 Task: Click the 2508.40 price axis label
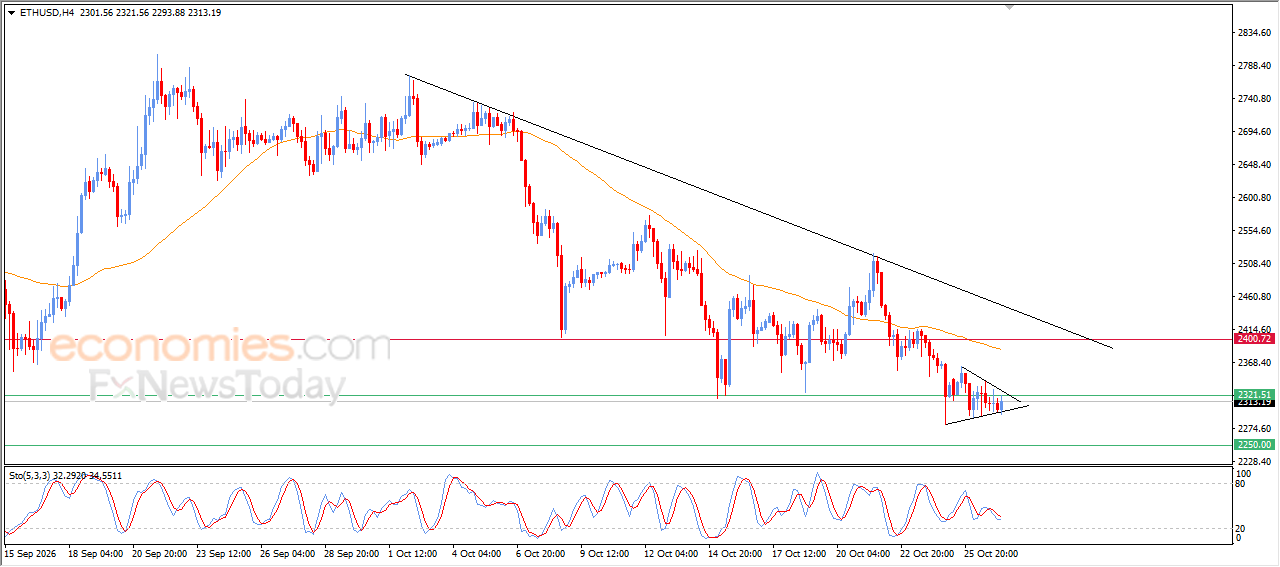1253,264
